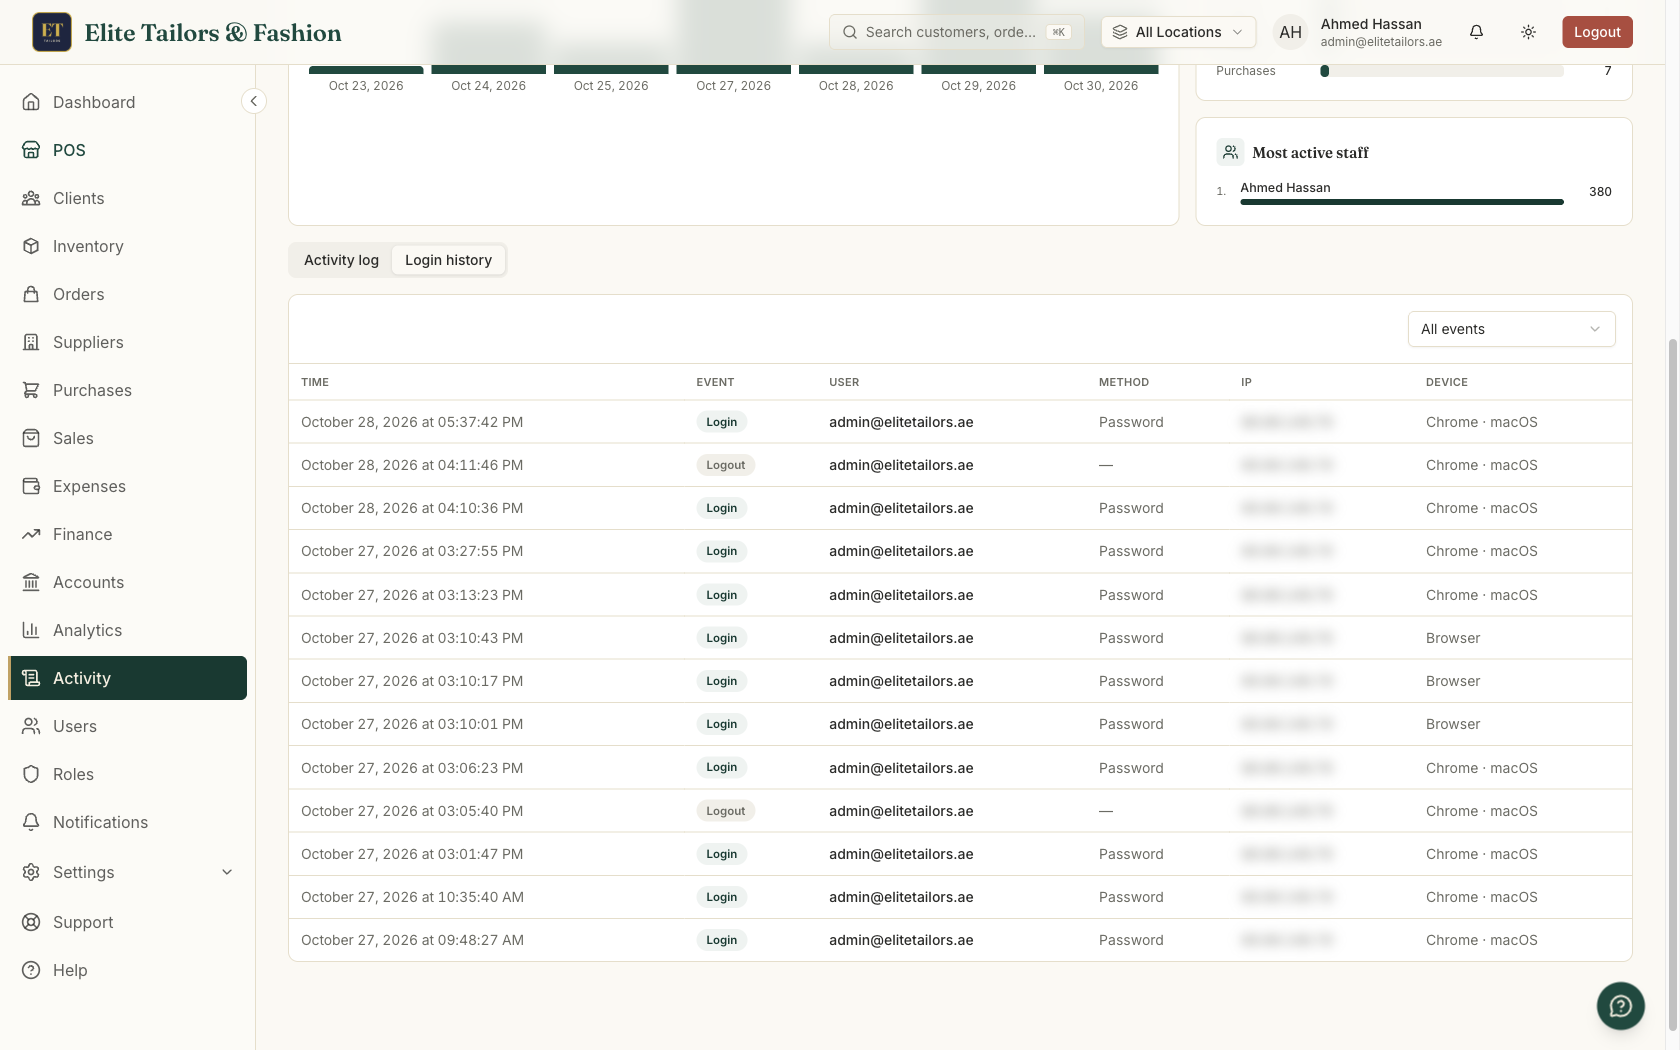
Task: Open Support page
Action: coord(128,922)
